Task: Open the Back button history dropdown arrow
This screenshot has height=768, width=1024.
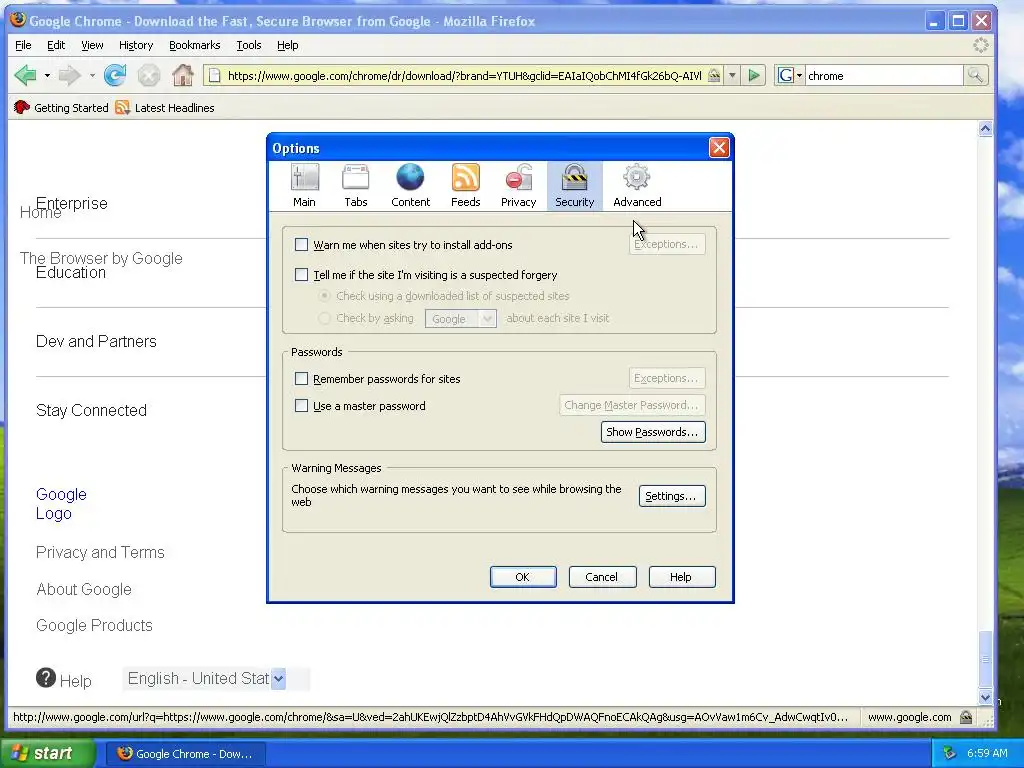Action: point(47,76)
